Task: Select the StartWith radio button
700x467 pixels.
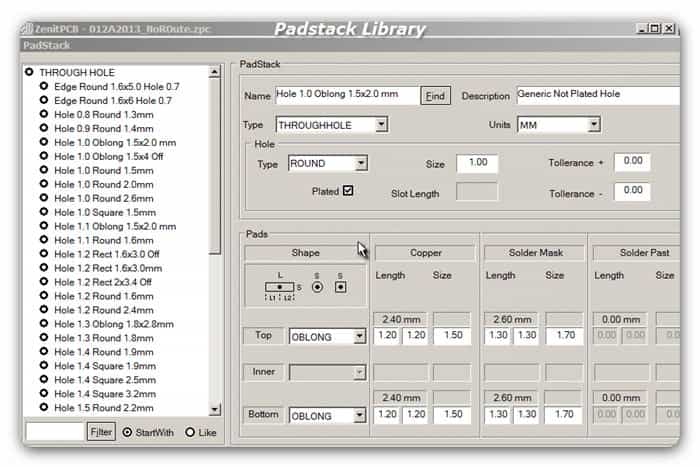Action: point(127,432)
